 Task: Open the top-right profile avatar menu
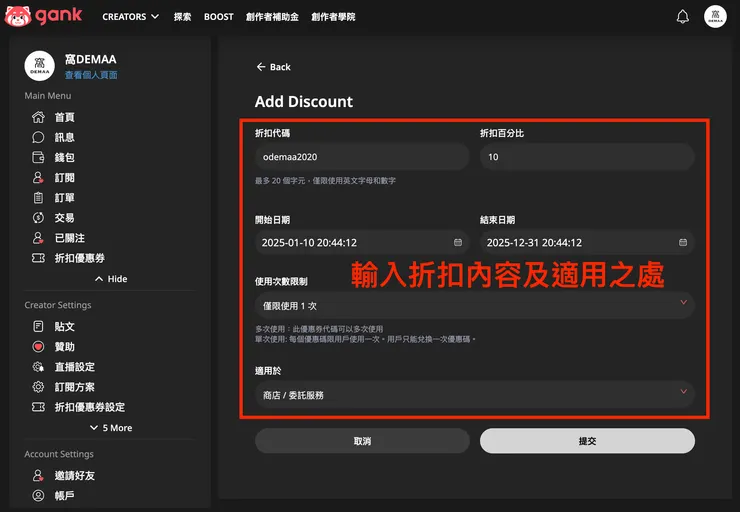coord(715,17)
